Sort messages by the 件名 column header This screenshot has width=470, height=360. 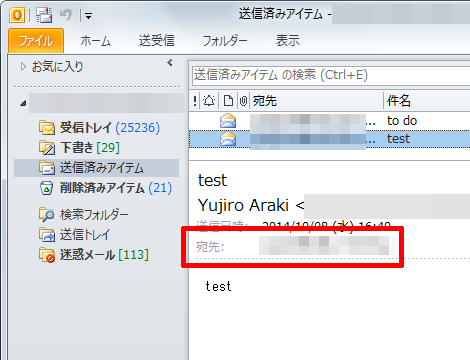(x=427, y=100)
